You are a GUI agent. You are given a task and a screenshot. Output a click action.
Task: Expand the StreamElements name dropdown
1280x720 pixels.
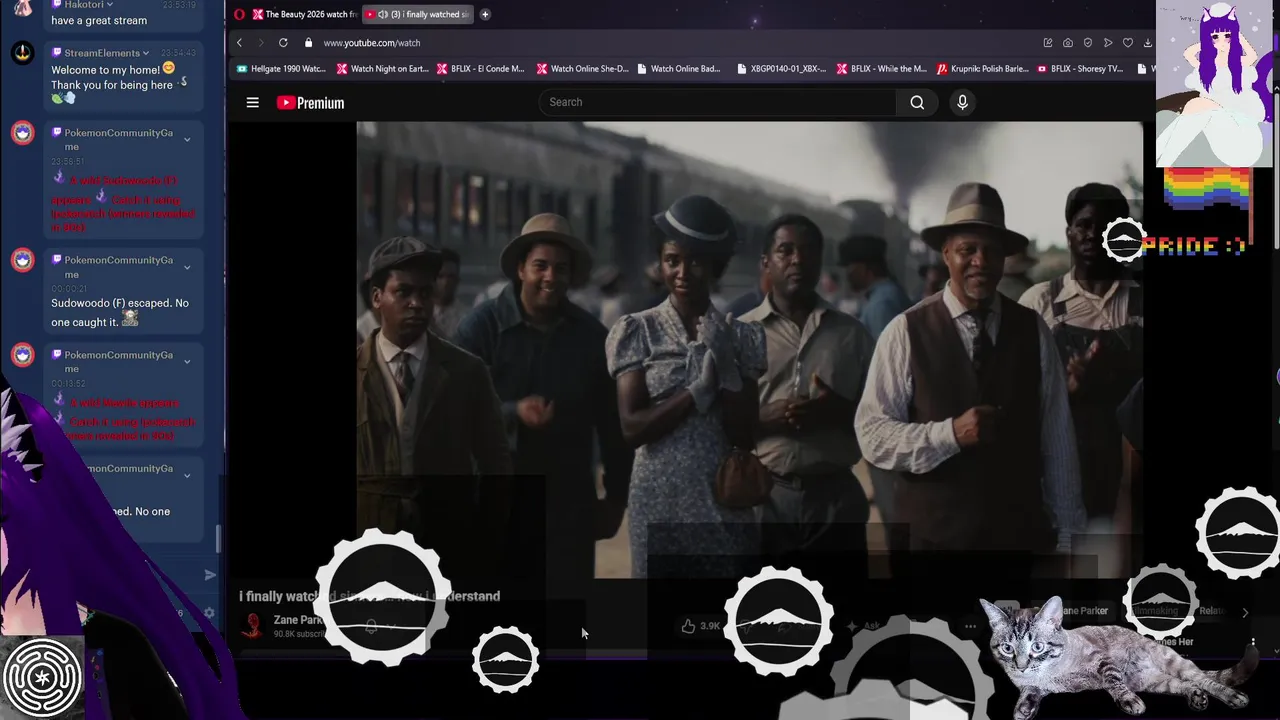146,53
